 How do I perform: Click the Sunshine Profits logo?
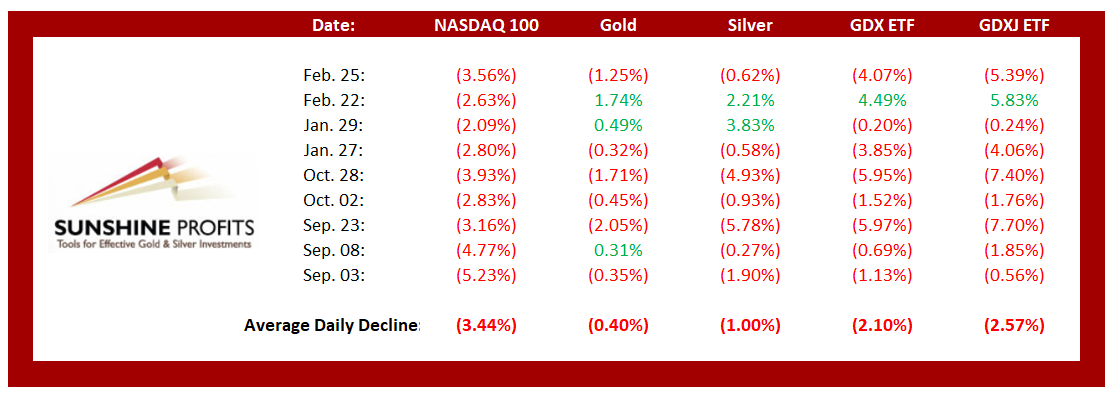(153, 201)
